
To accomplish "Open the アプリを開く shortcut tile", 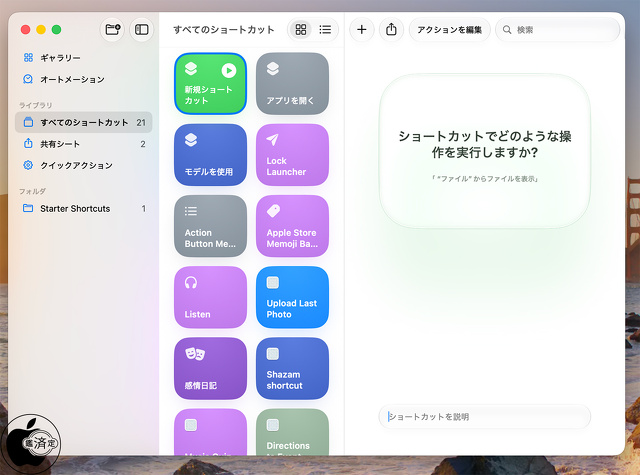I will point(292,84).
